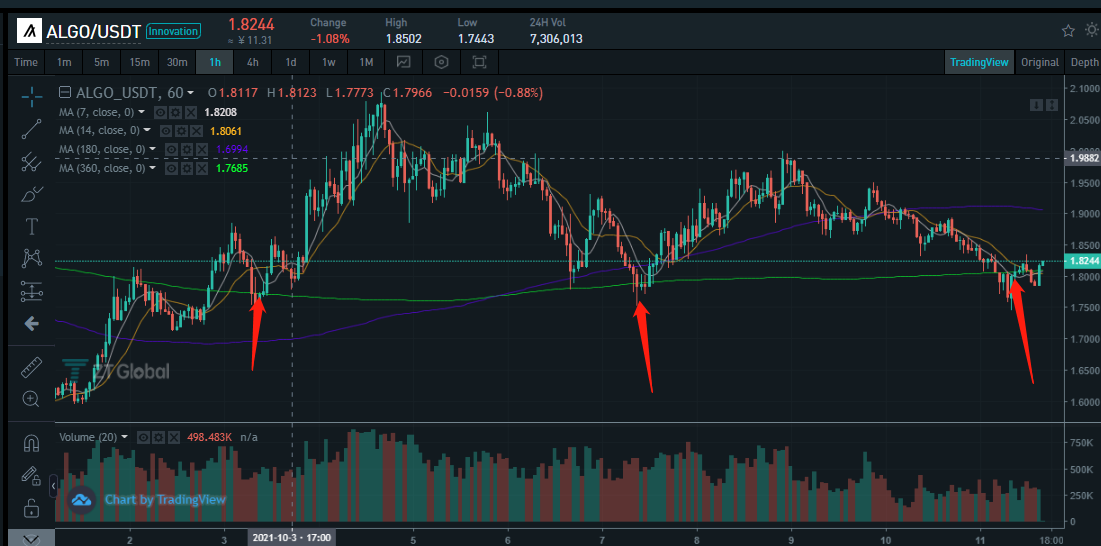Image resolution: width=1101 pixels, height=546 pixels.
Task: Remove the MA 360 indicator
Action: (x=201, y=168)
